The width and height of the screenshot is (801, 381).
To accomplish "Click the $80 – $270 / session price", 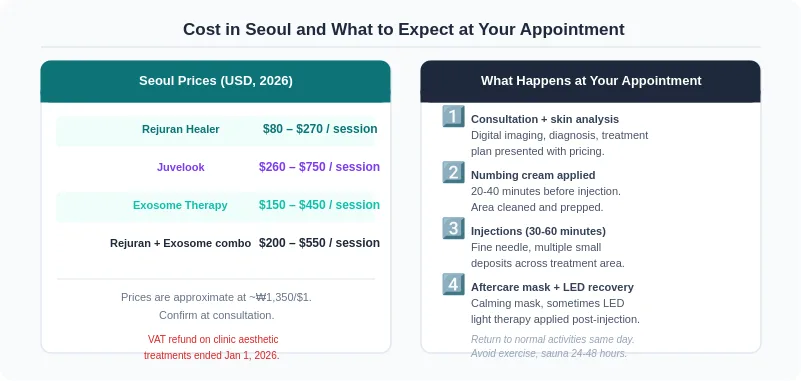I will [x=320, y=129].
